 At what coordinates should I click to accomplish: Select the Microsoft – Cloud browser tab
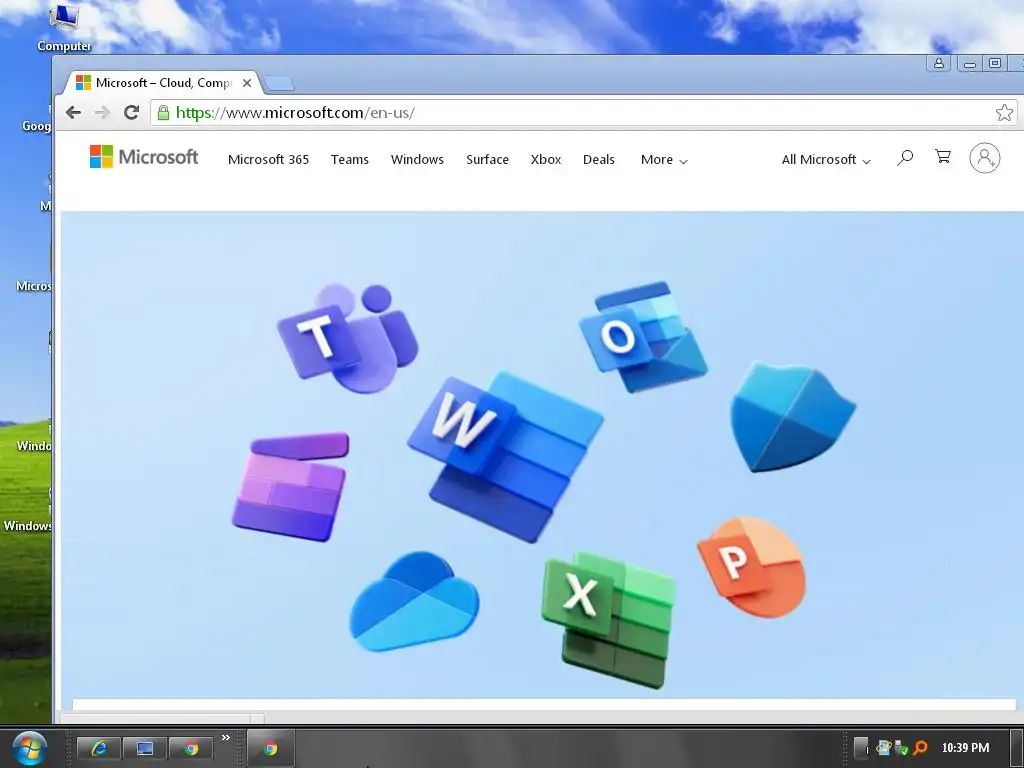point(163,83)
